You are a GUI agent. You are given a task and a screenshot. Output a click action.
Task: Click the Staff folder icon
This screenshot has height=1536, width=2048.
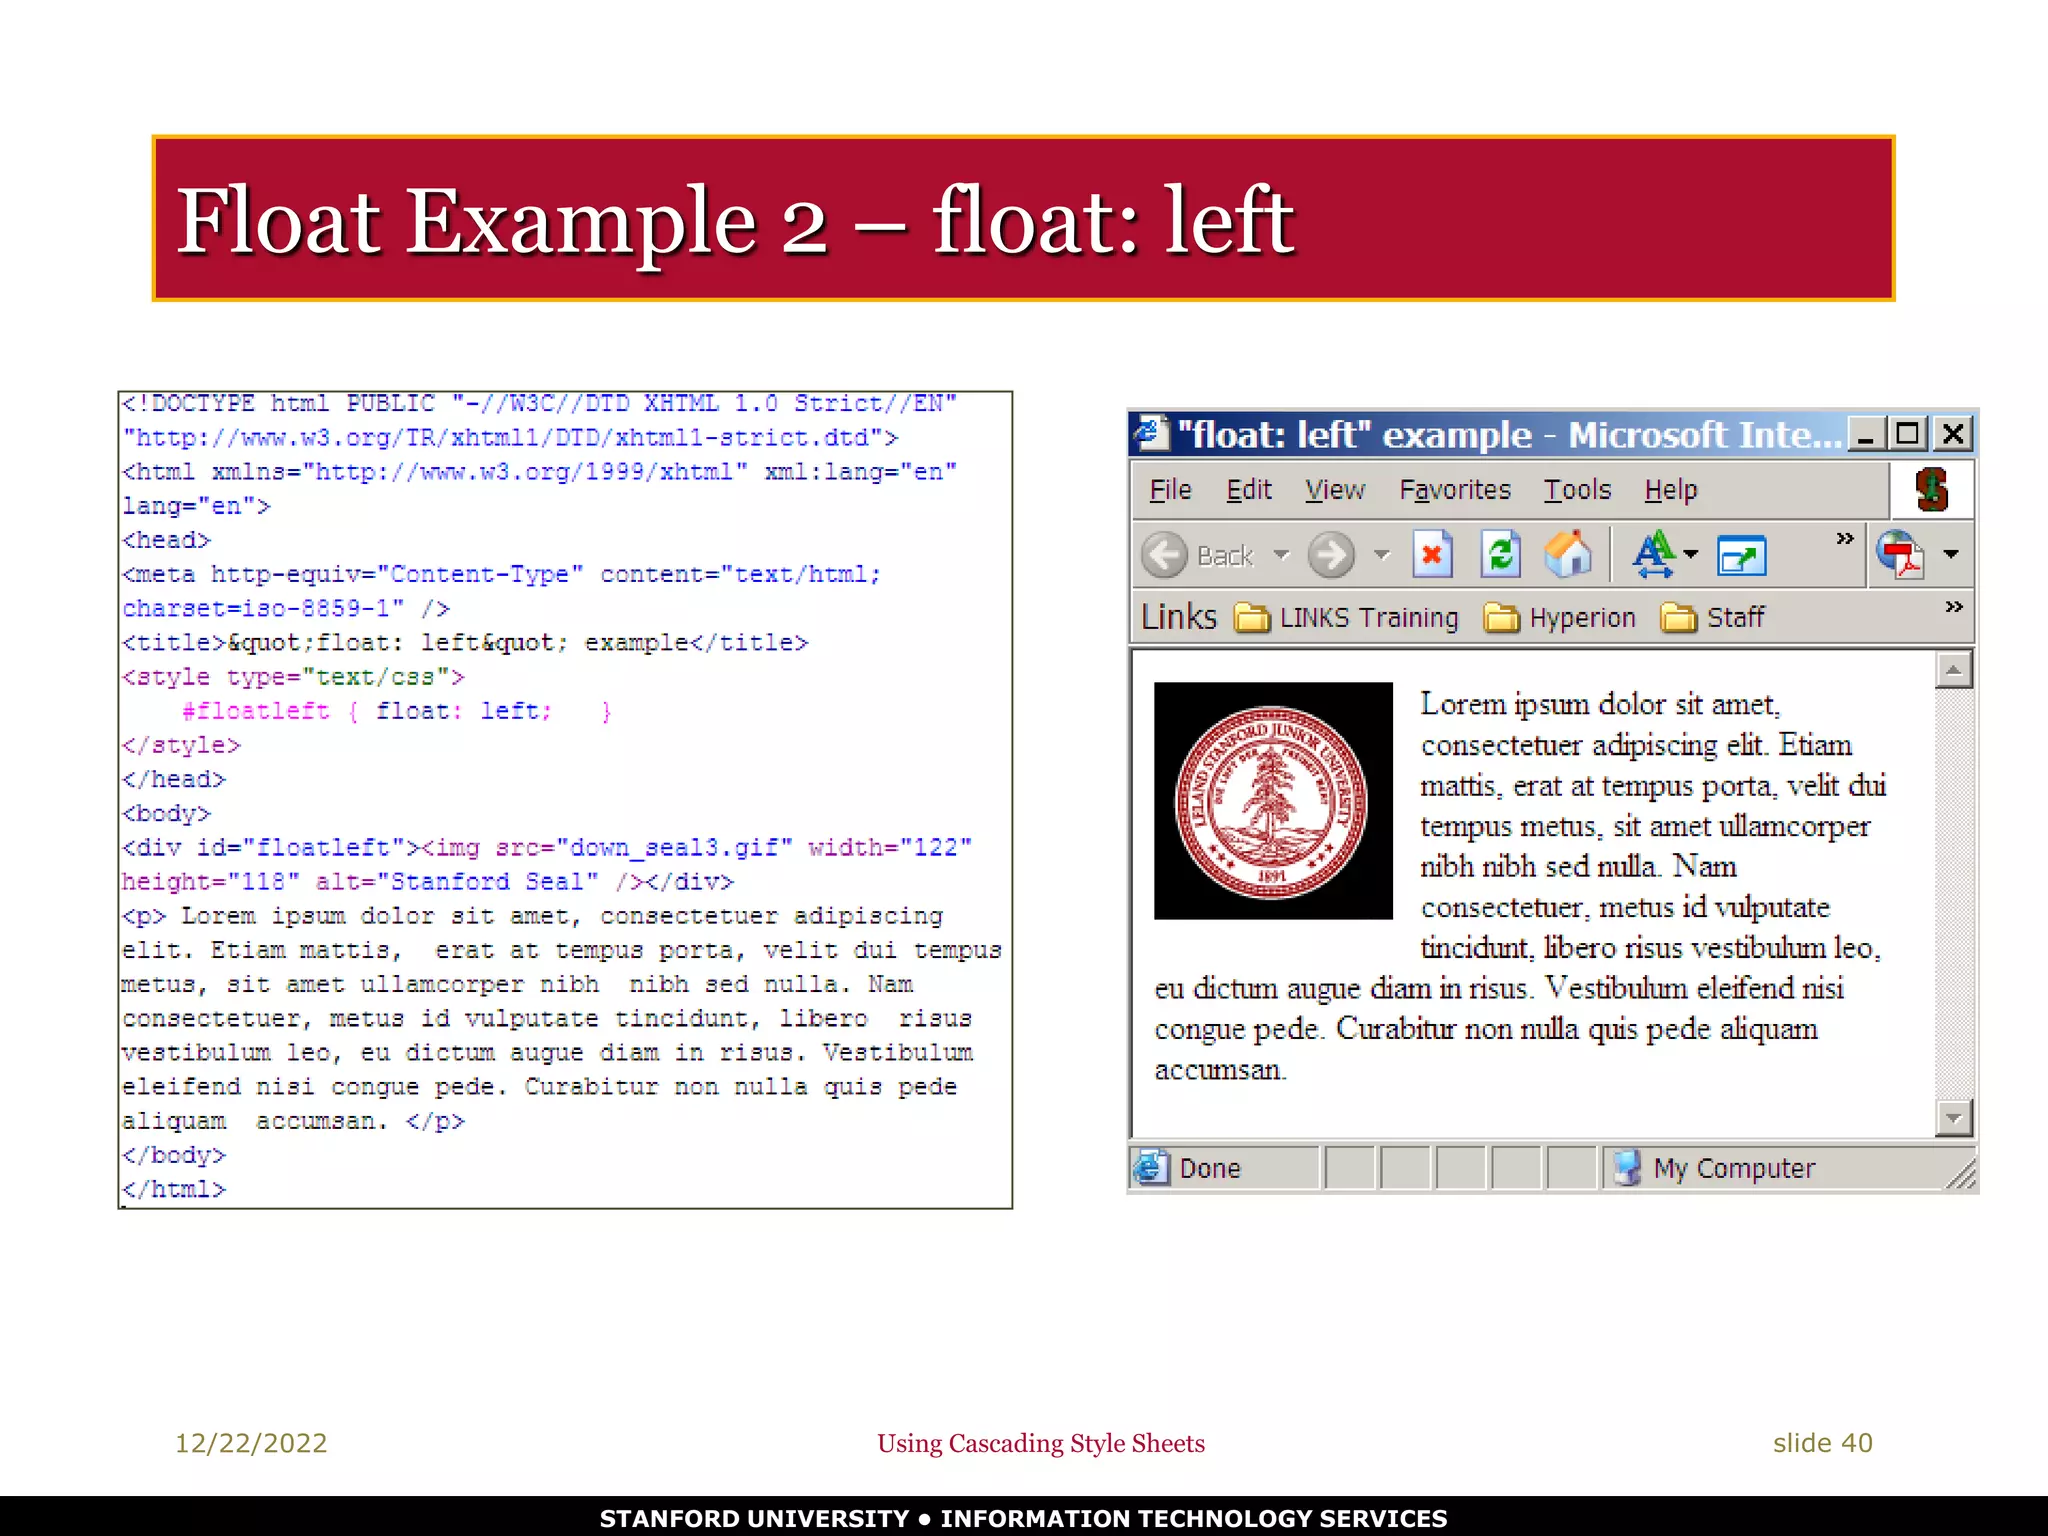click(1679, 618)
